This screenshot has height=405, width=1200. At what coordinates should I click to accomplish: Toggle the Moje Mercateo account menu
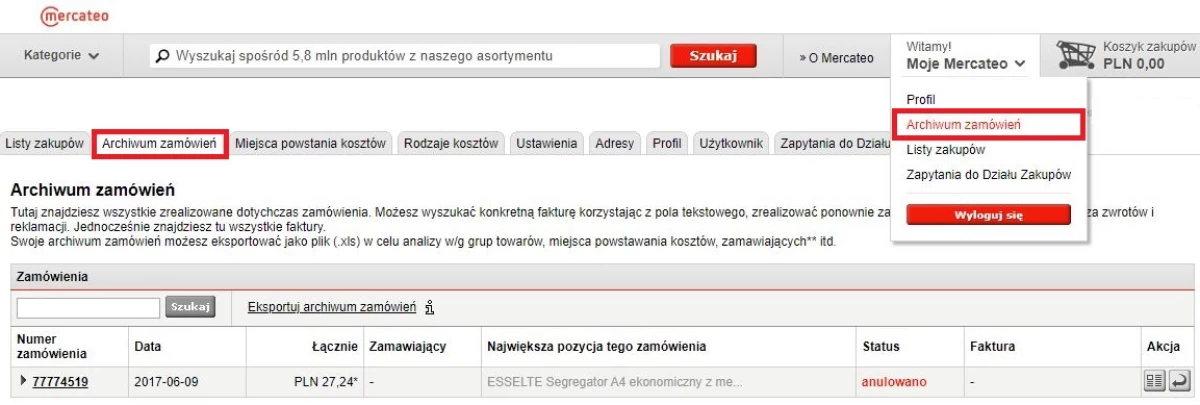tap(965, 64)
